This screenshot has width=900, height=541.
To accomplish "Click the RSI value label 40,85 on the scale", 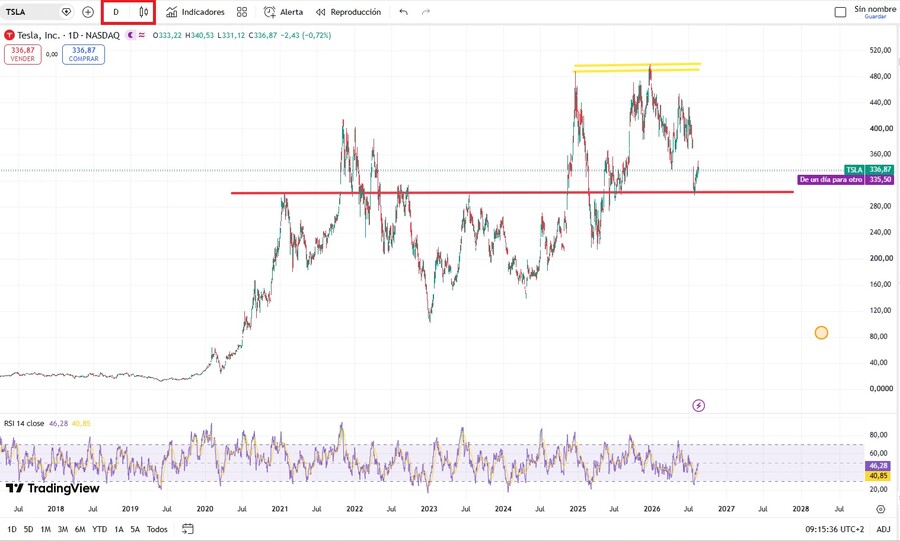I will click(x=878, y=476).
